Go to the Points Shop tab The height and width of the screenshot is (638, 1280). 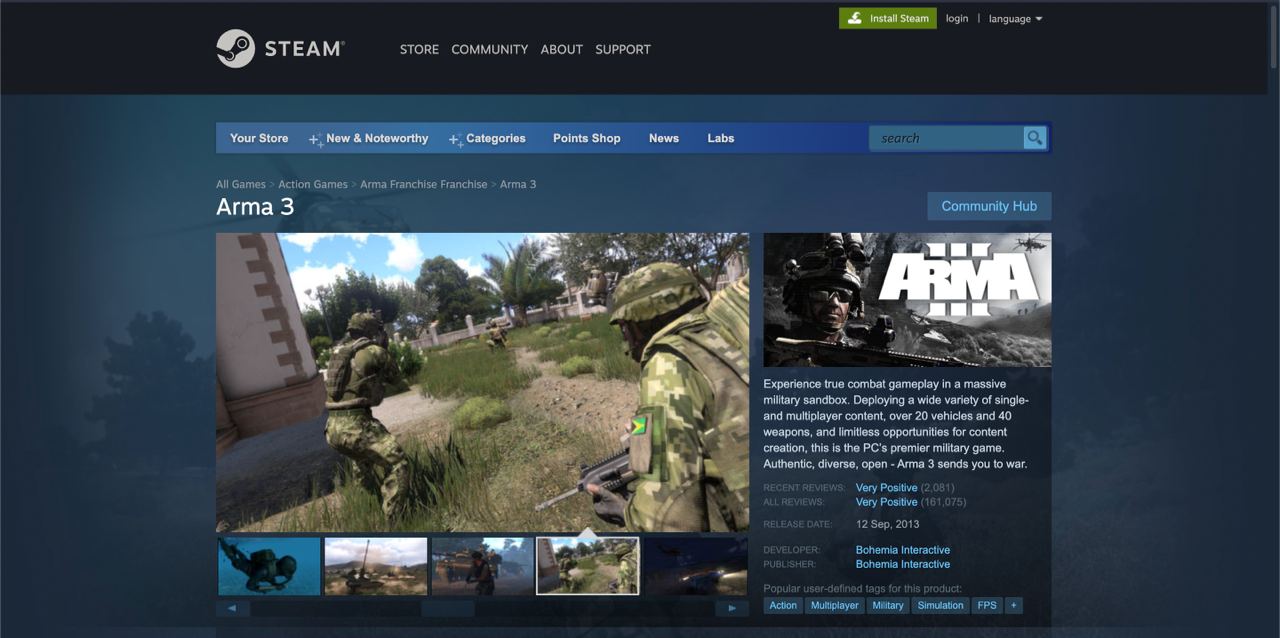[586, 138]
